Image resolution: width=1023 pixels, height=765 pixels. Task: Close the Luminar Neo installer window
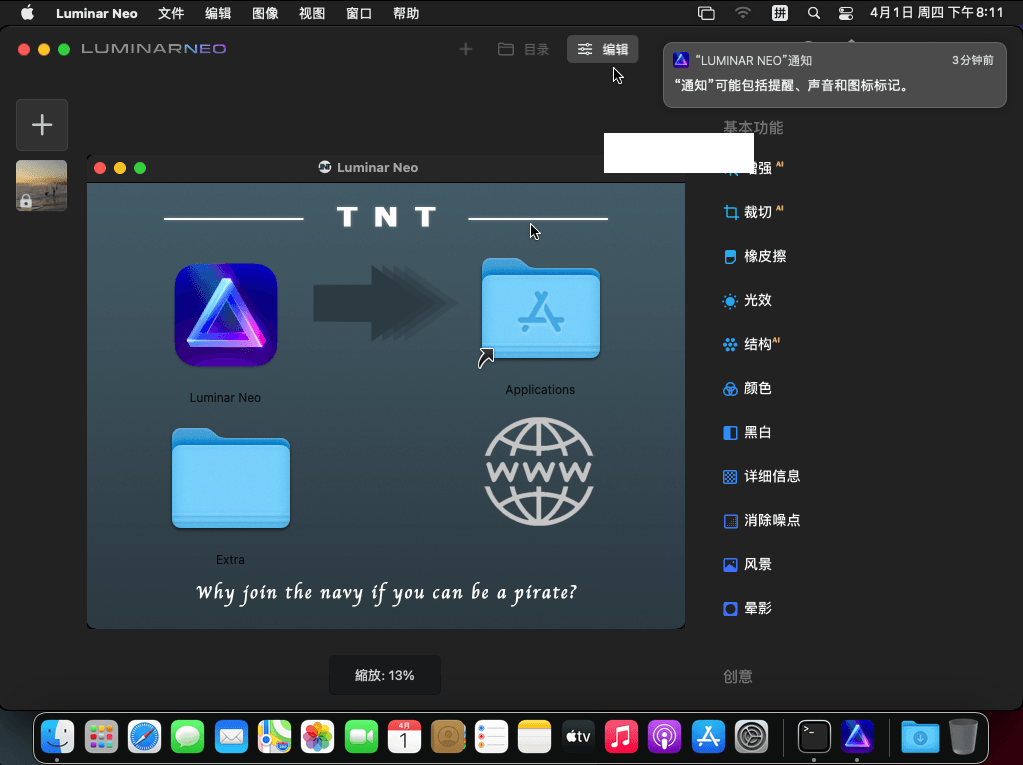coord(100,168)
